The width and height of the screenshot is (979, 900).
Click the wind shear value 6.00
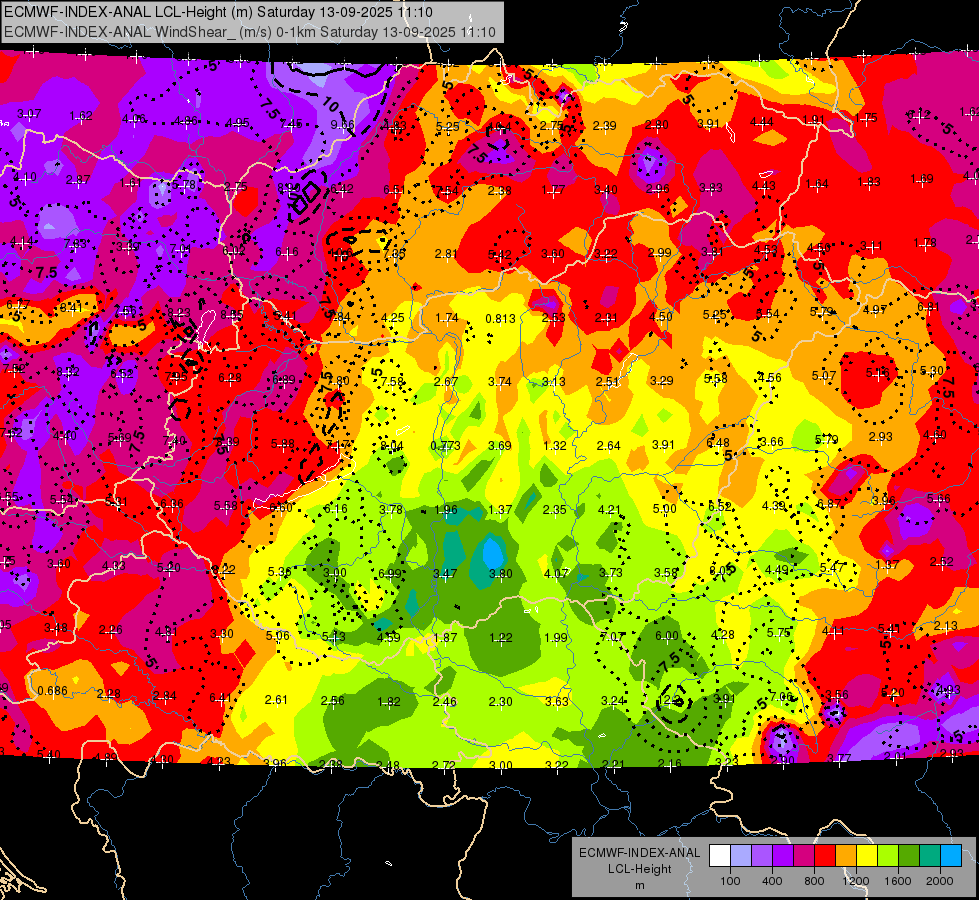point(666,635)
